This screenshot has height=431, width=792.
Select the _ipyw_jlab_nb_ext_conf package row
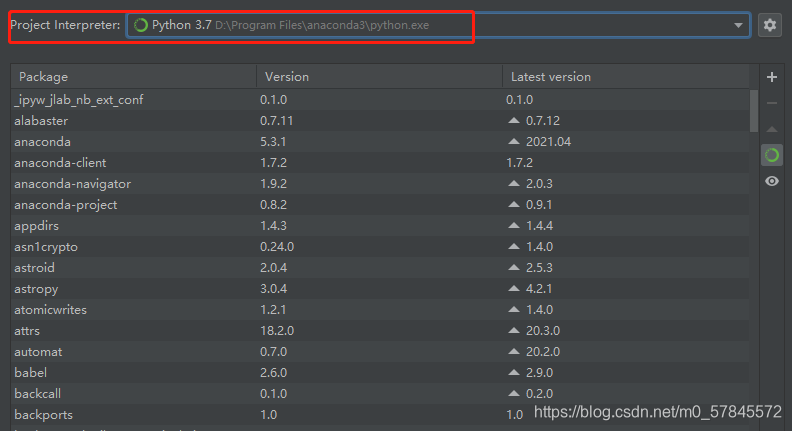[x=380, y=100]
